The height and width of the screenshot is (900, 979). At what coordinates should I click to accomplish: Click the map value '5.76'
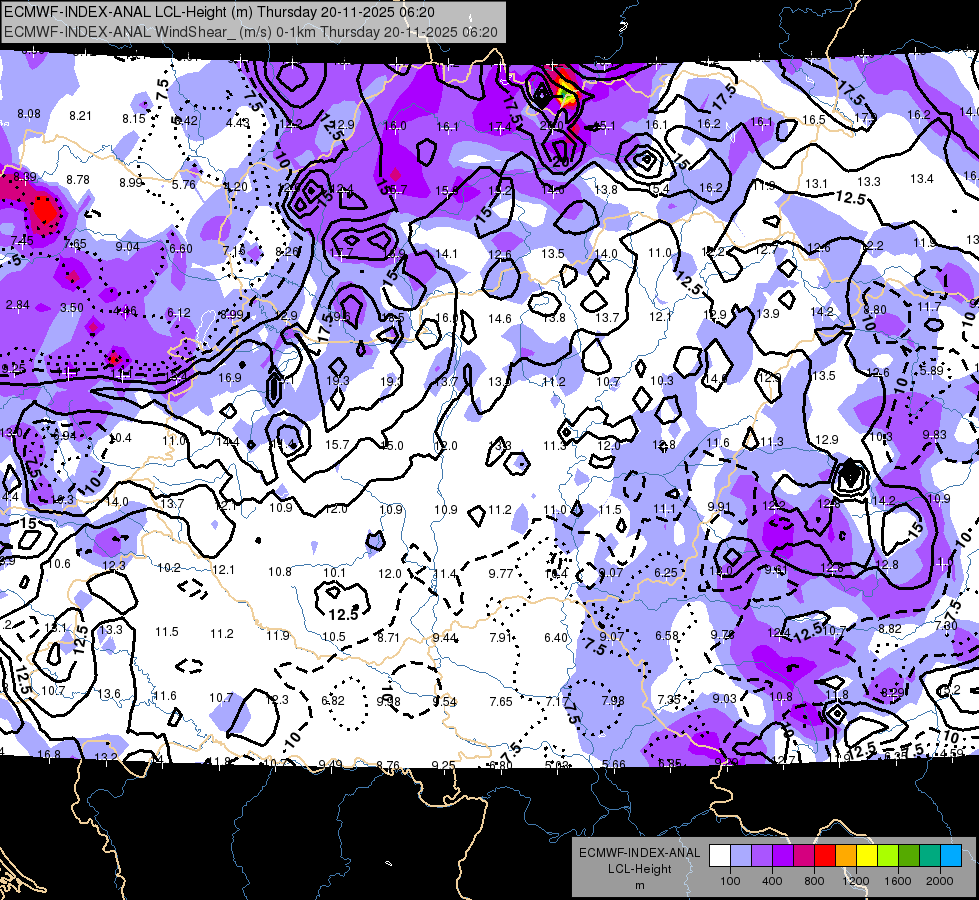[184, 184]
